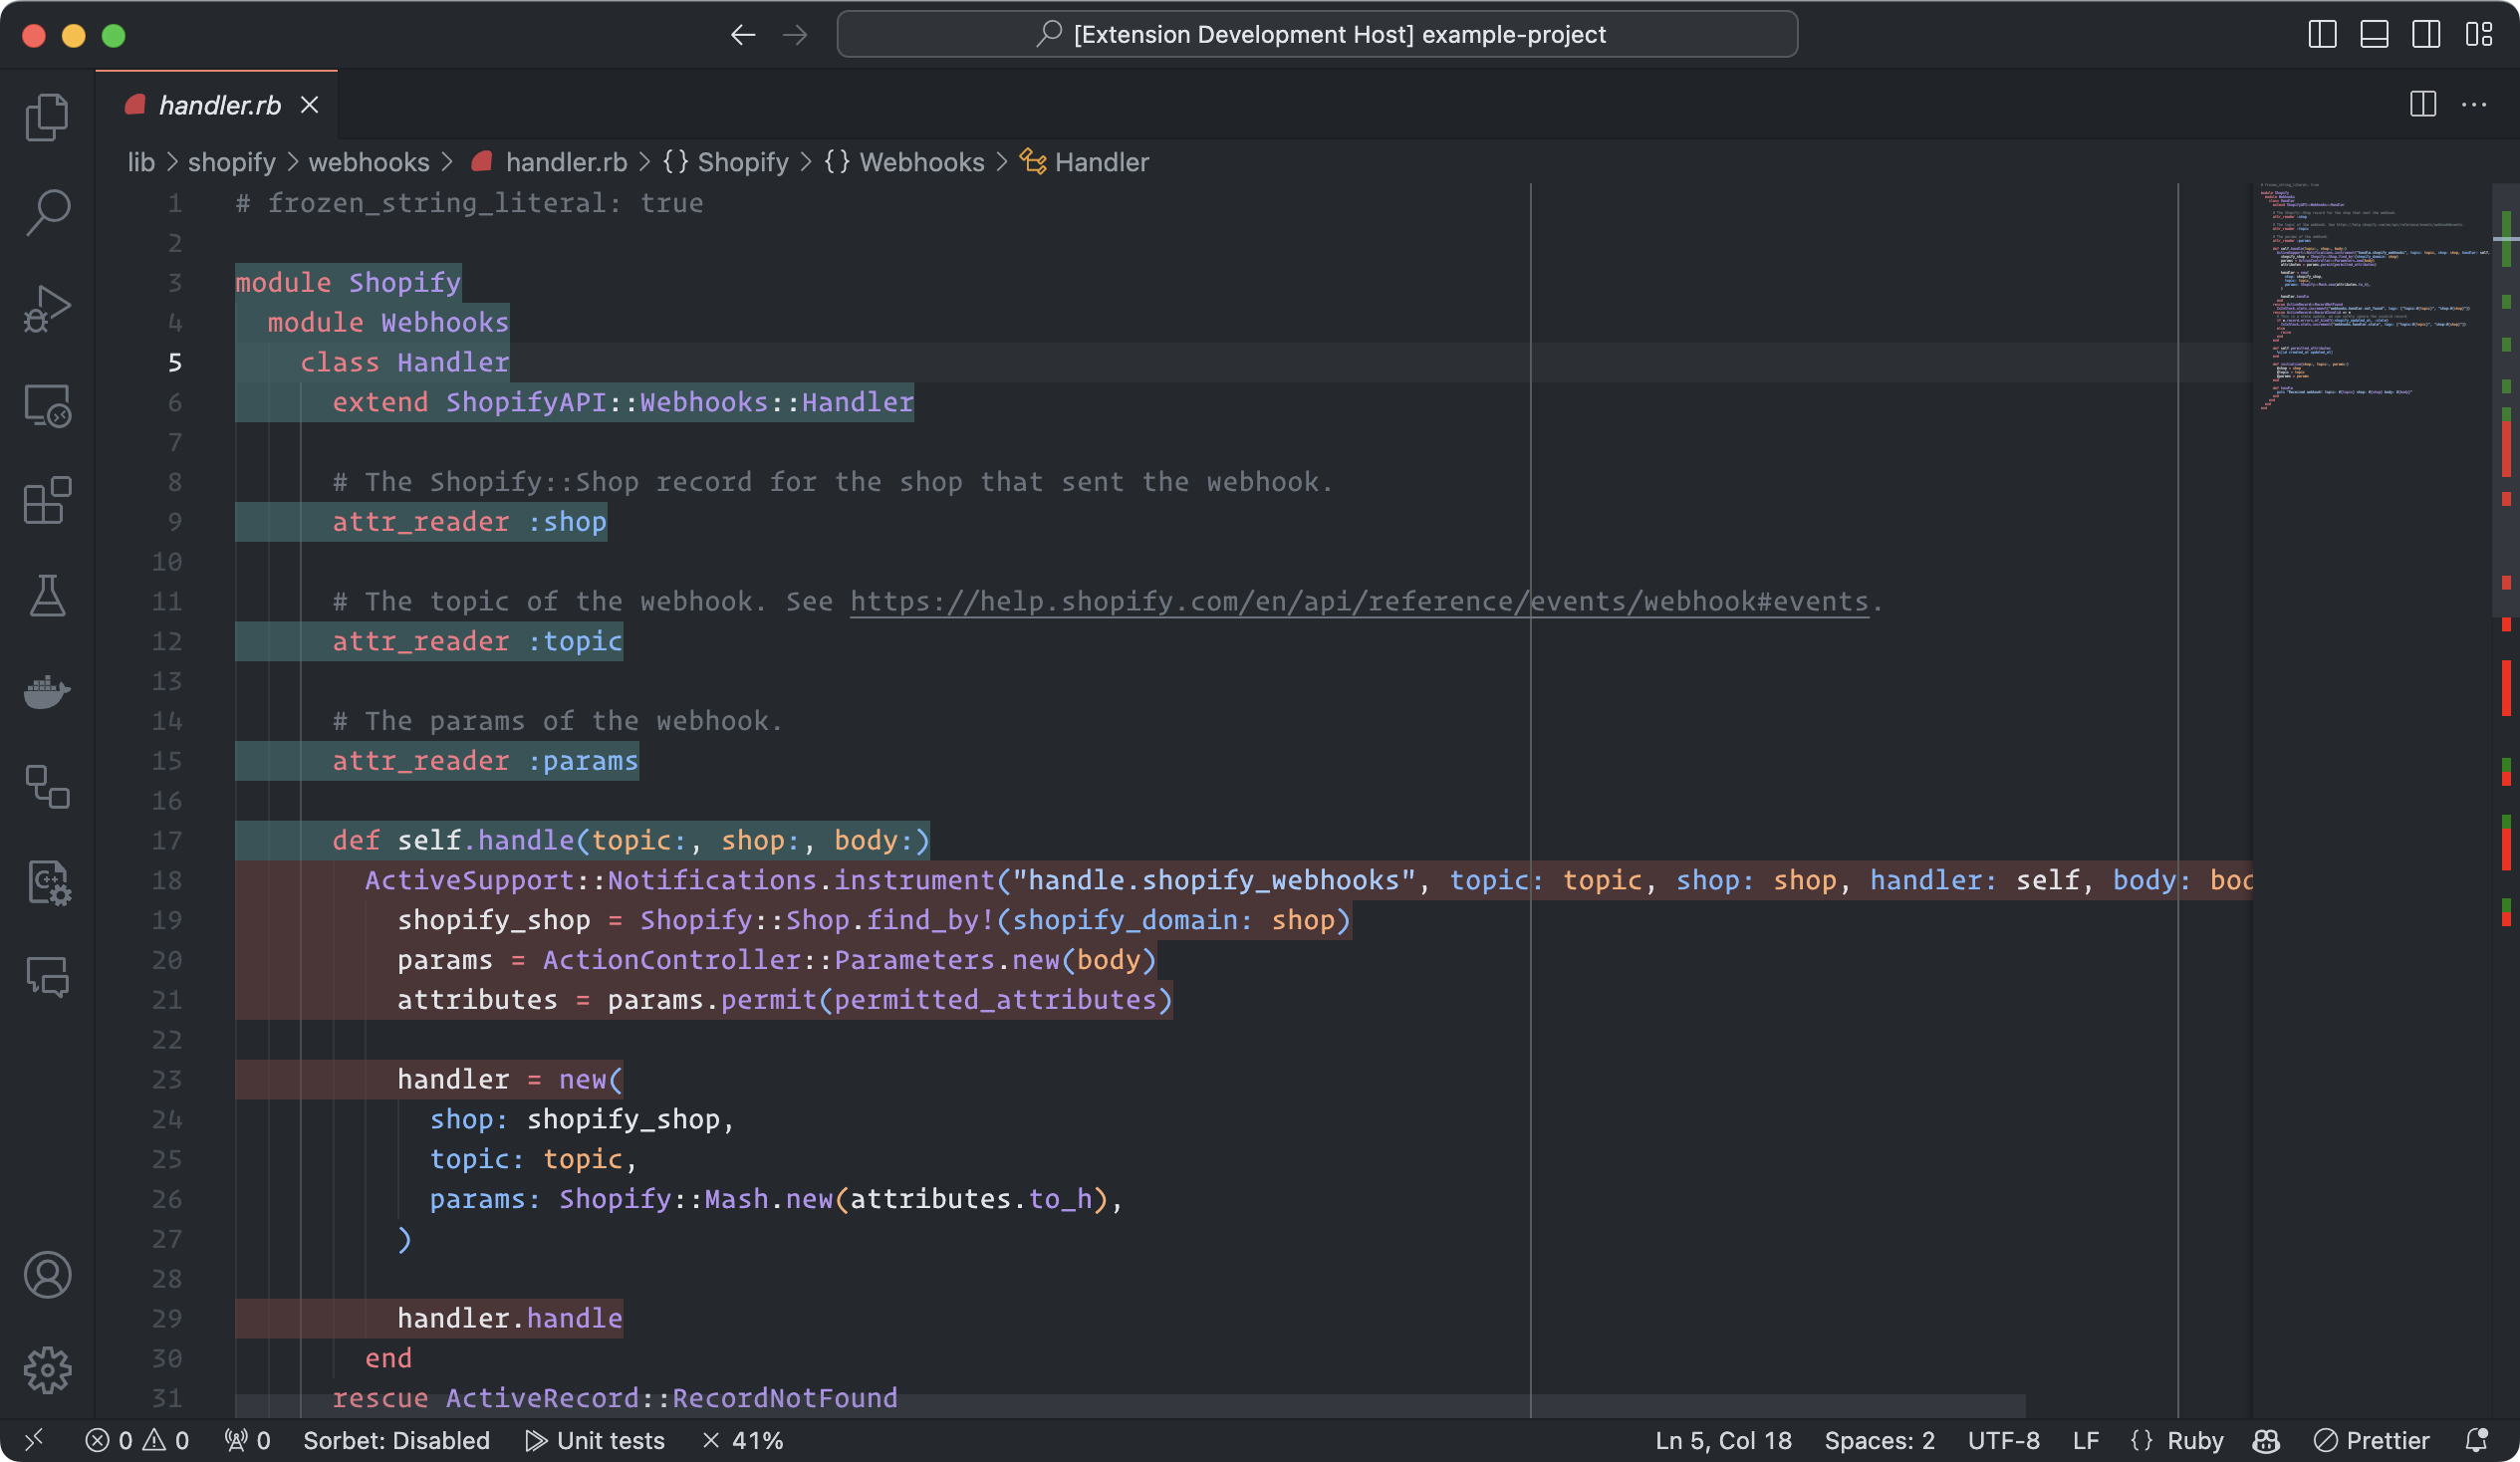Click line number 17 in gutter
Image resolution: width=2520 pixels, height=1462 pixels.
click(167, 840)
